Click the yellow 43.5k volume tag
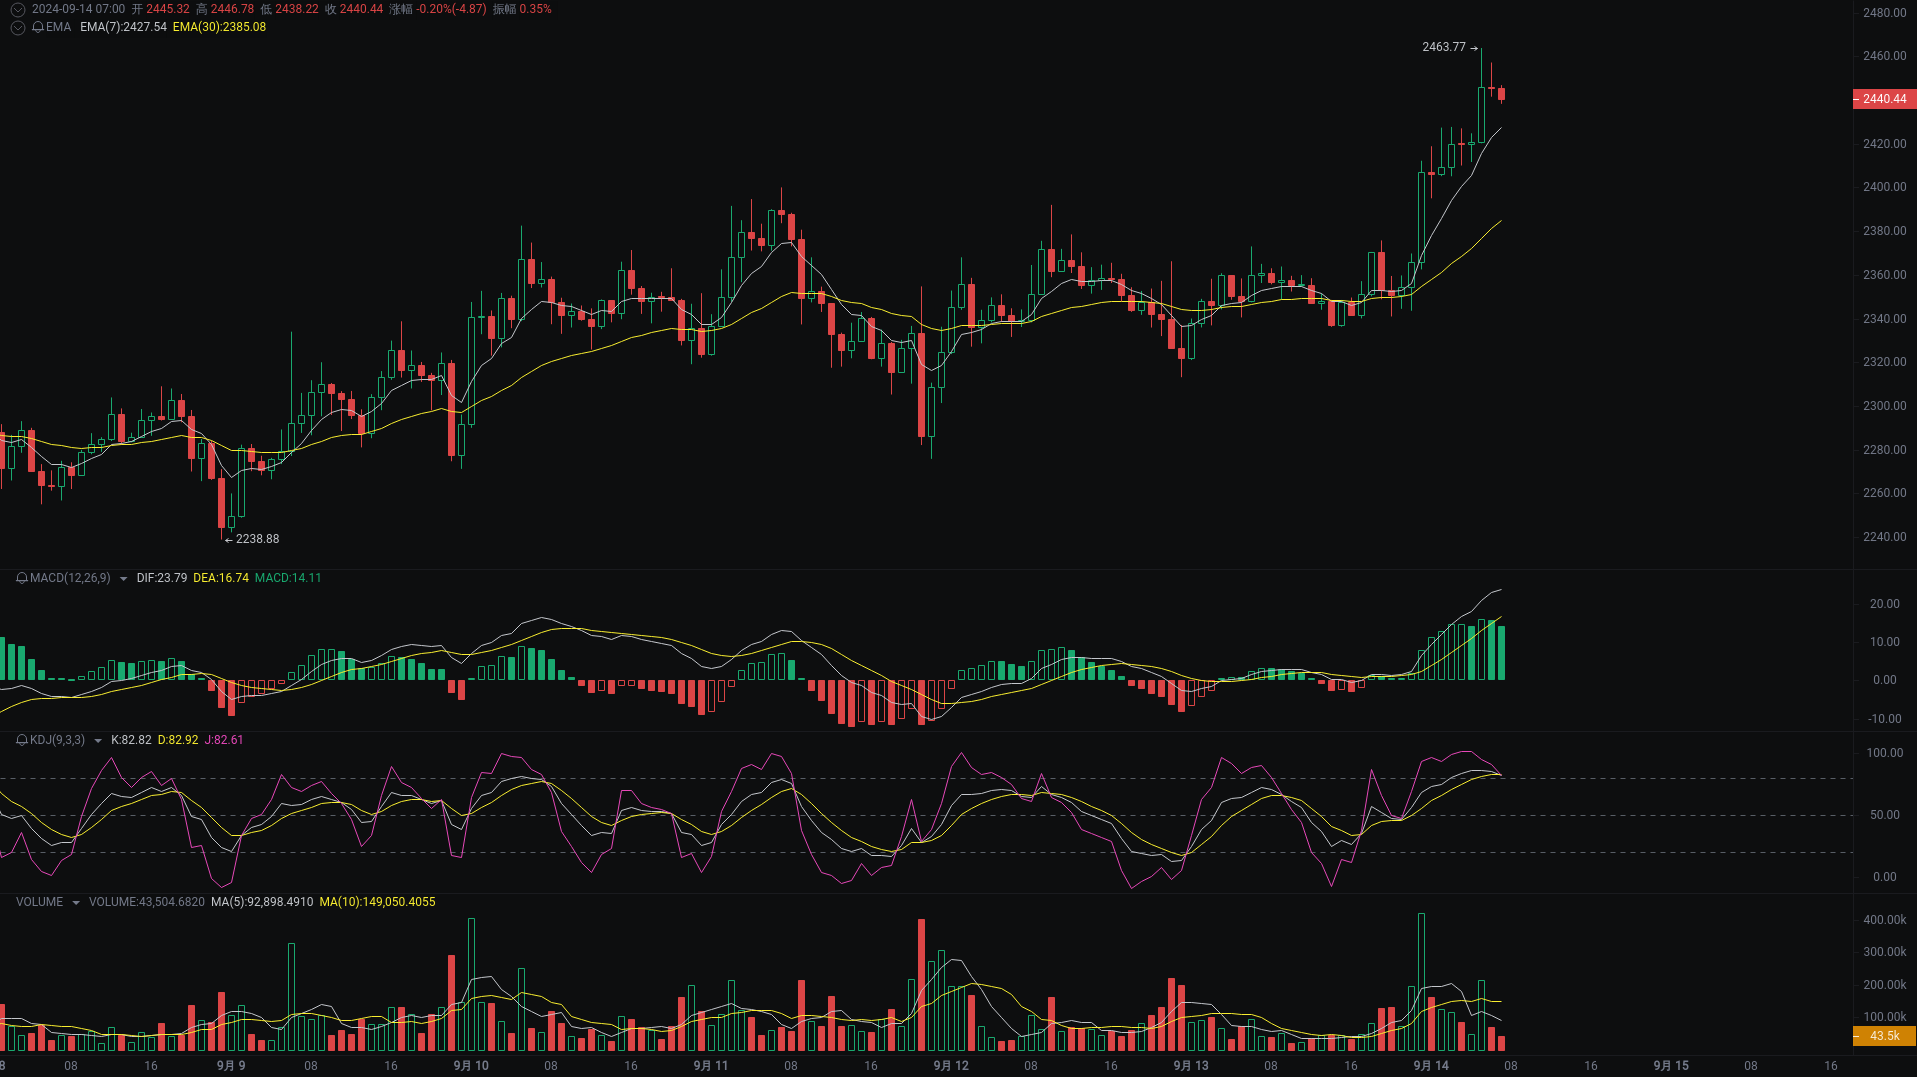The image size is (1917, 1077). point(1884,1035)
